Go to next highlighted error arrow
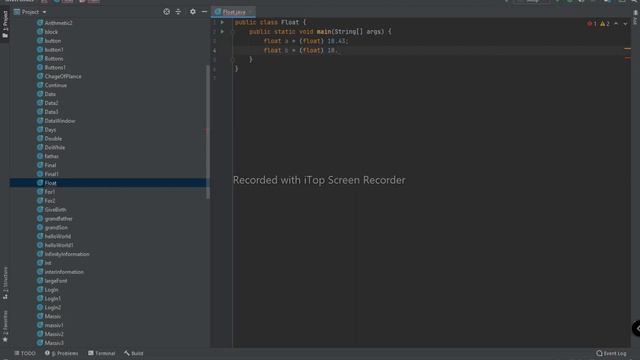Image resolution: width=640 pixels, height=360 pixels. pyautogui.click(x=625, y=24)
